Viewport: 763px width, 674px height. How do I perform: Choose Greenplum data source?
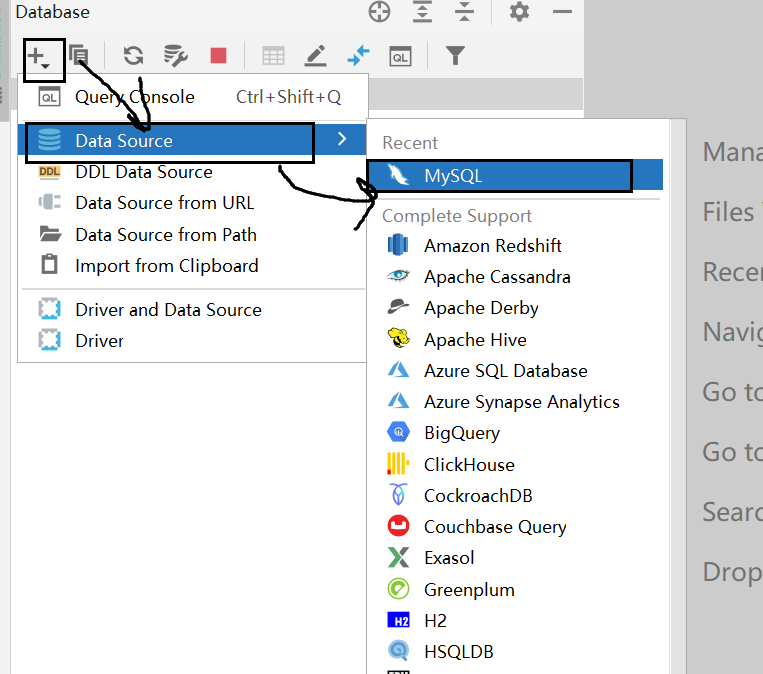[x=515, y=589]
